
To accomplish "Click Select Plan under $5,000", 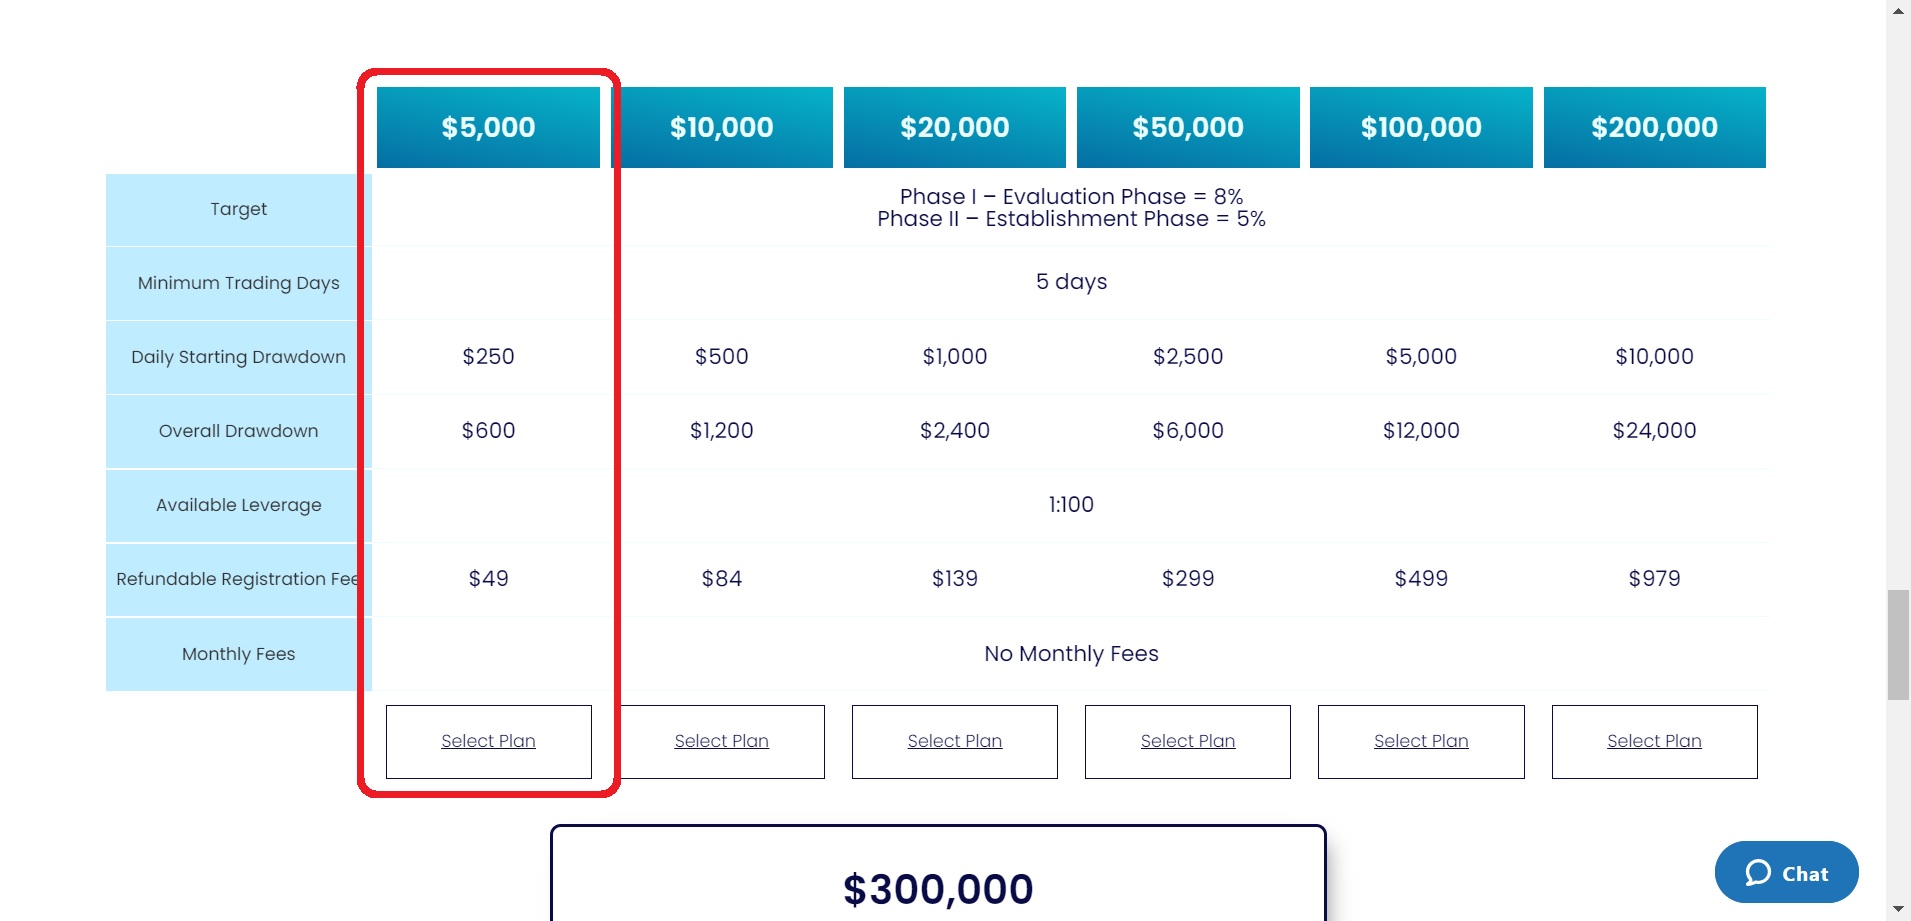I will [488, 741].
